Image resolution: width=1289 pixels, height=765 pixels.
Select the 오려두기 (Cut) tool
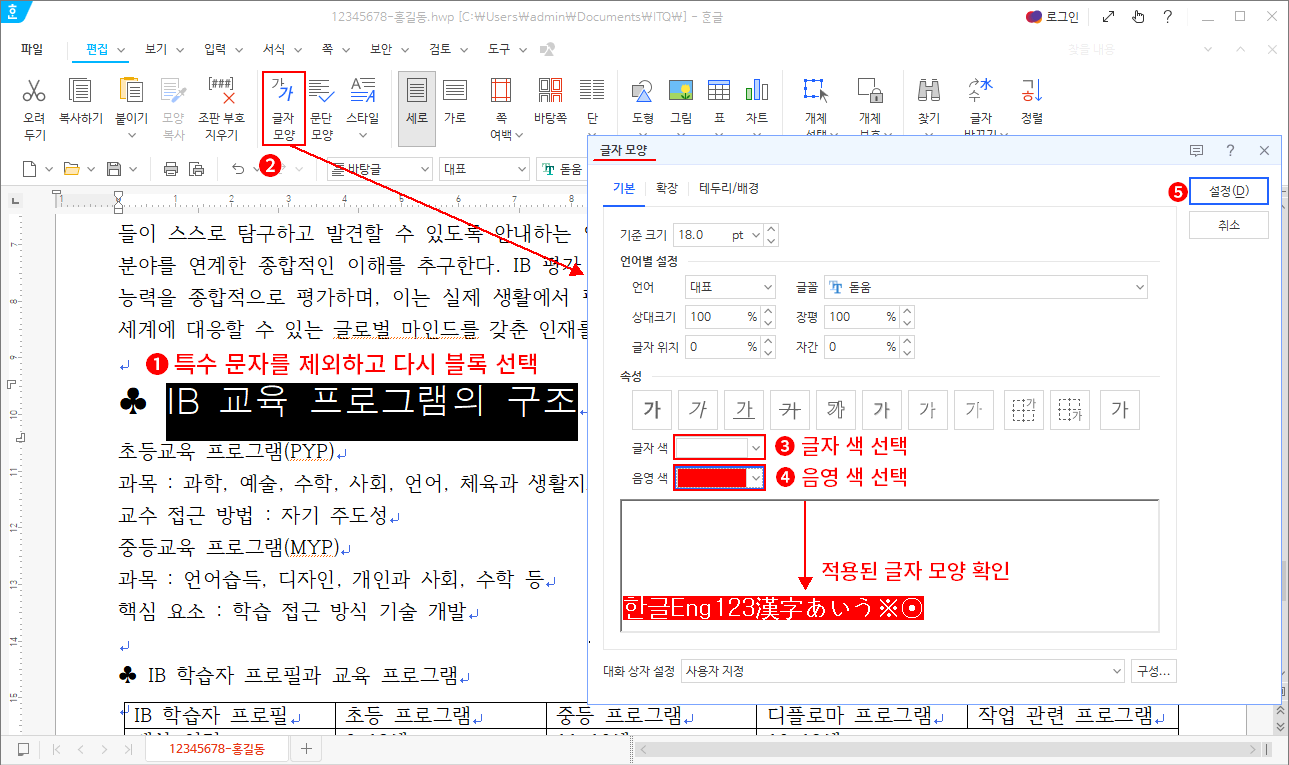tap(33, 100)
